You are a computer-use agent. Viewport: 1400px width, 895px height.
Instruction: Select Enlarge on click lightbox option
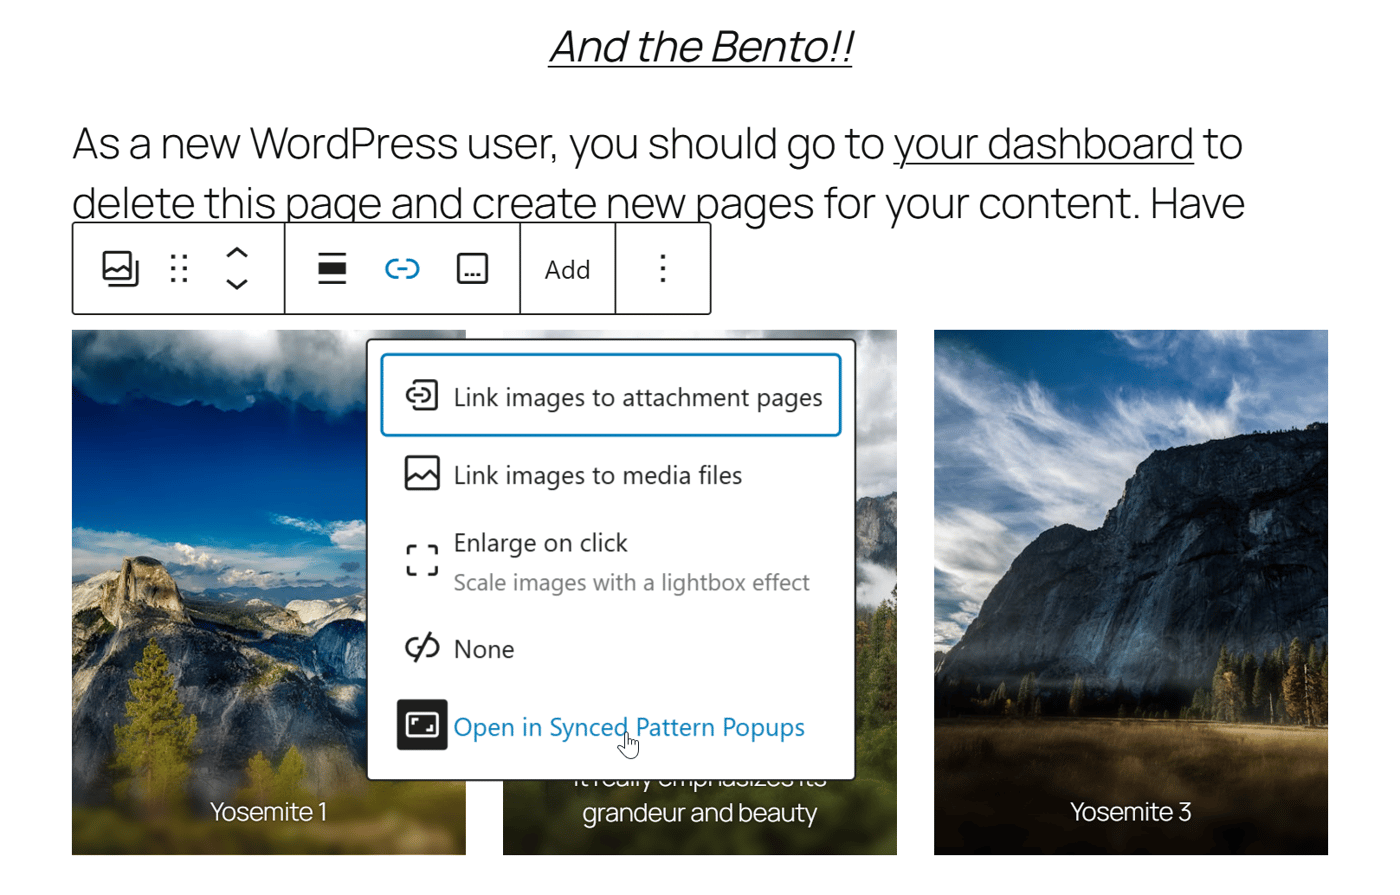[x=611, y=562]
